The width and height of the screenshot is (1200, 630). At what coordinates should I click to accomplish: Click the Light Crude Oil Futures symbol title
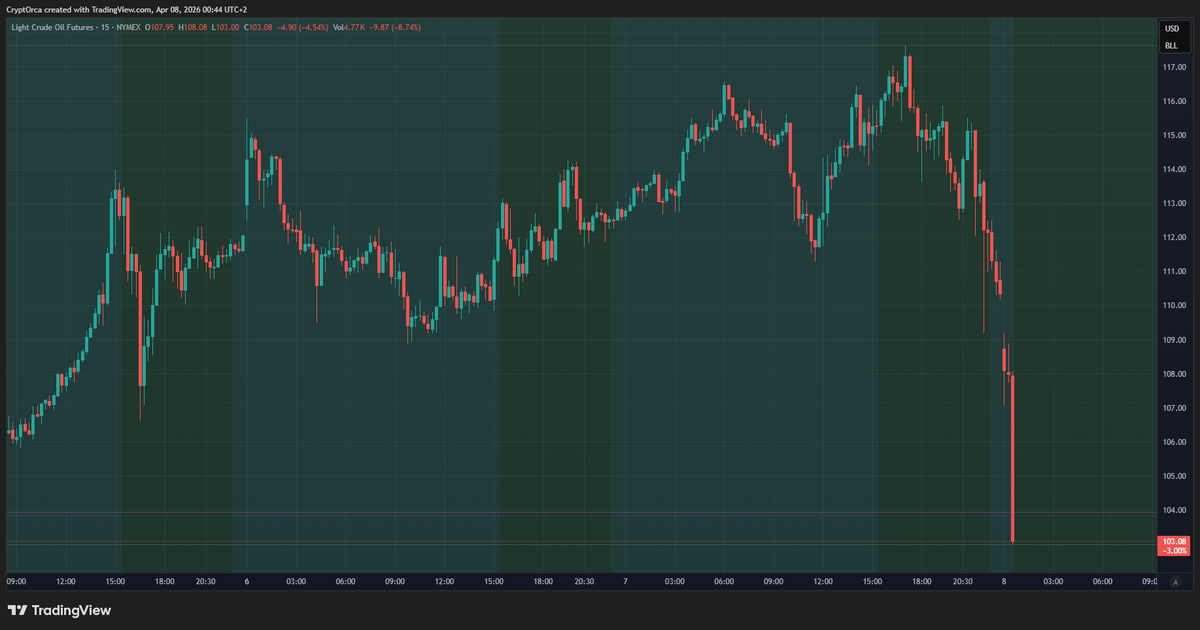pos(51,27)
